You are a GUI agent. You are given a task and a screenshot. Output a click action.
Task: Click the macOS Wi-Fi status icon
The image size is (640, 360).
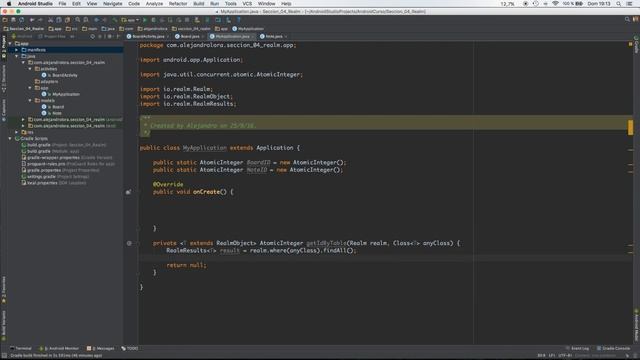(x=555, y=4)
